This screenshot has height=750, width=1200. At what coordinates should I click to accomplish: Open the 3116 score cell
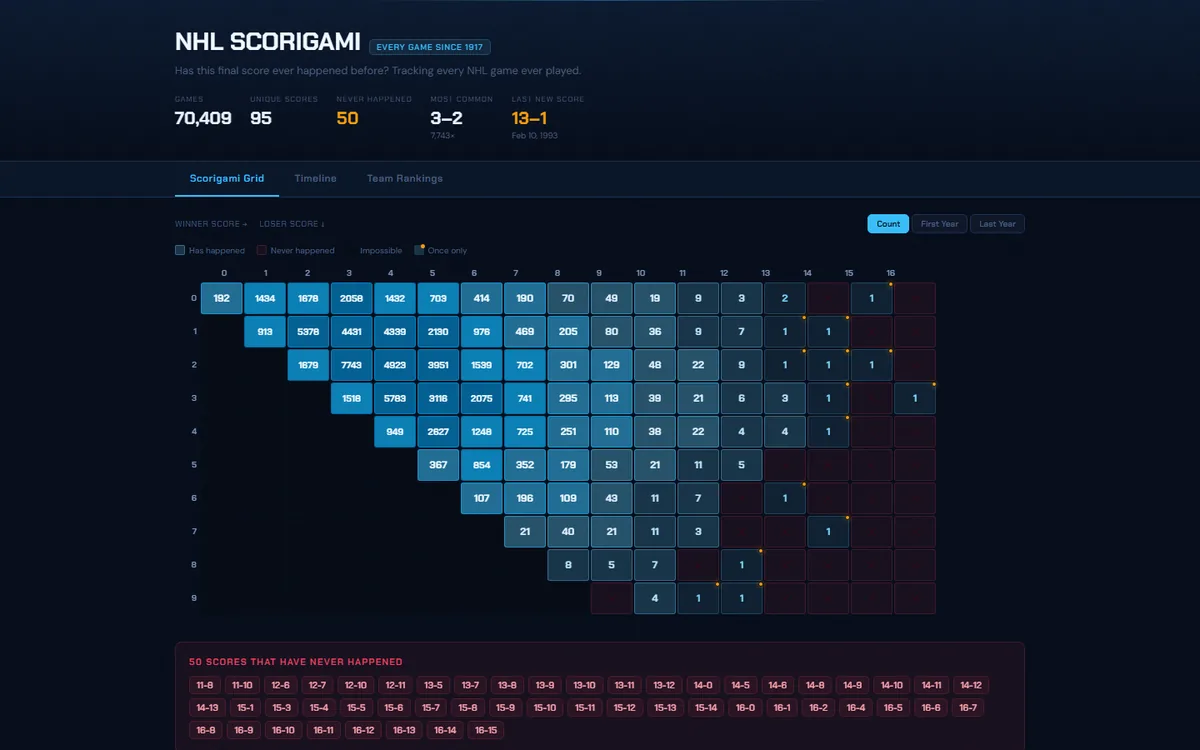pos(438,399)
